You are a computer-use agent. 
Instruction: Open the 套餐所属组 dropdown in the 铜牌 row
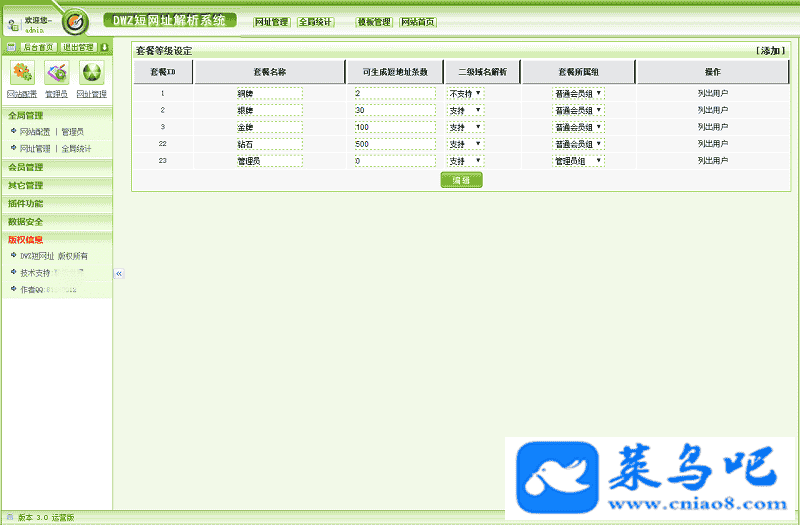coord(578,93)
